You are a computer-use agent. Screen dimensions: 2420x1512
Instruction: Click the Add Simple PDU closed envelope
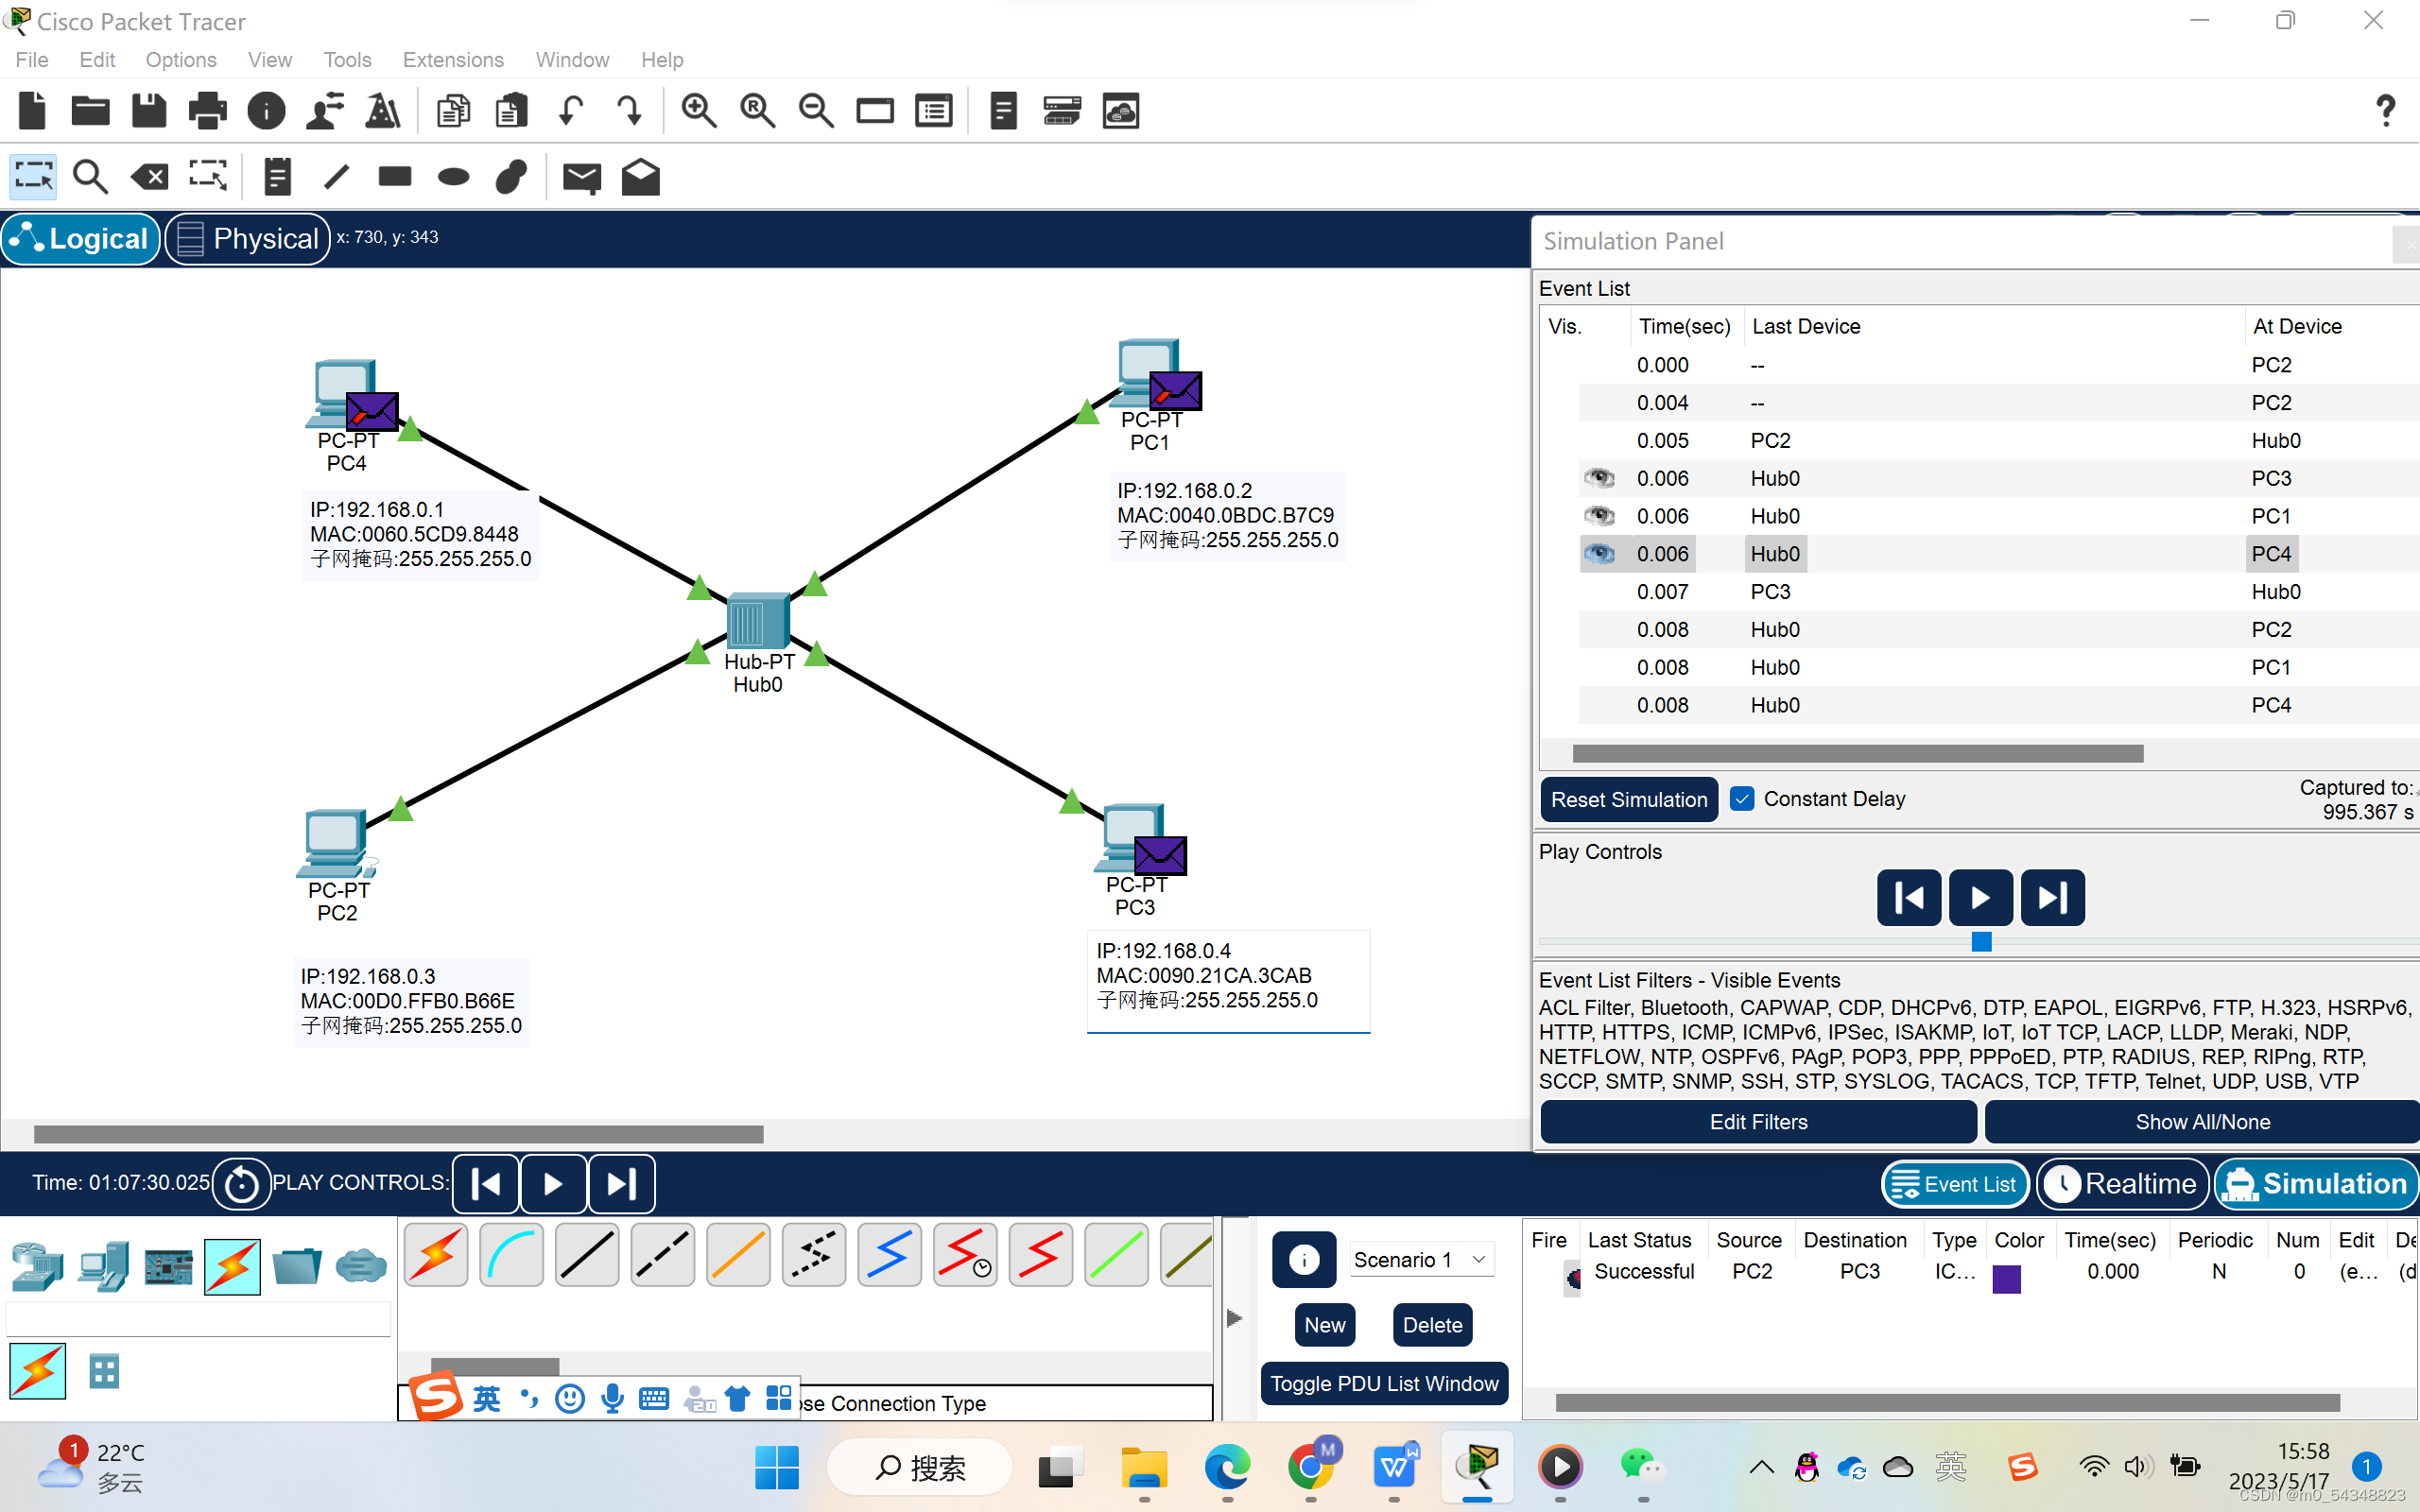[x=581, y=177]
